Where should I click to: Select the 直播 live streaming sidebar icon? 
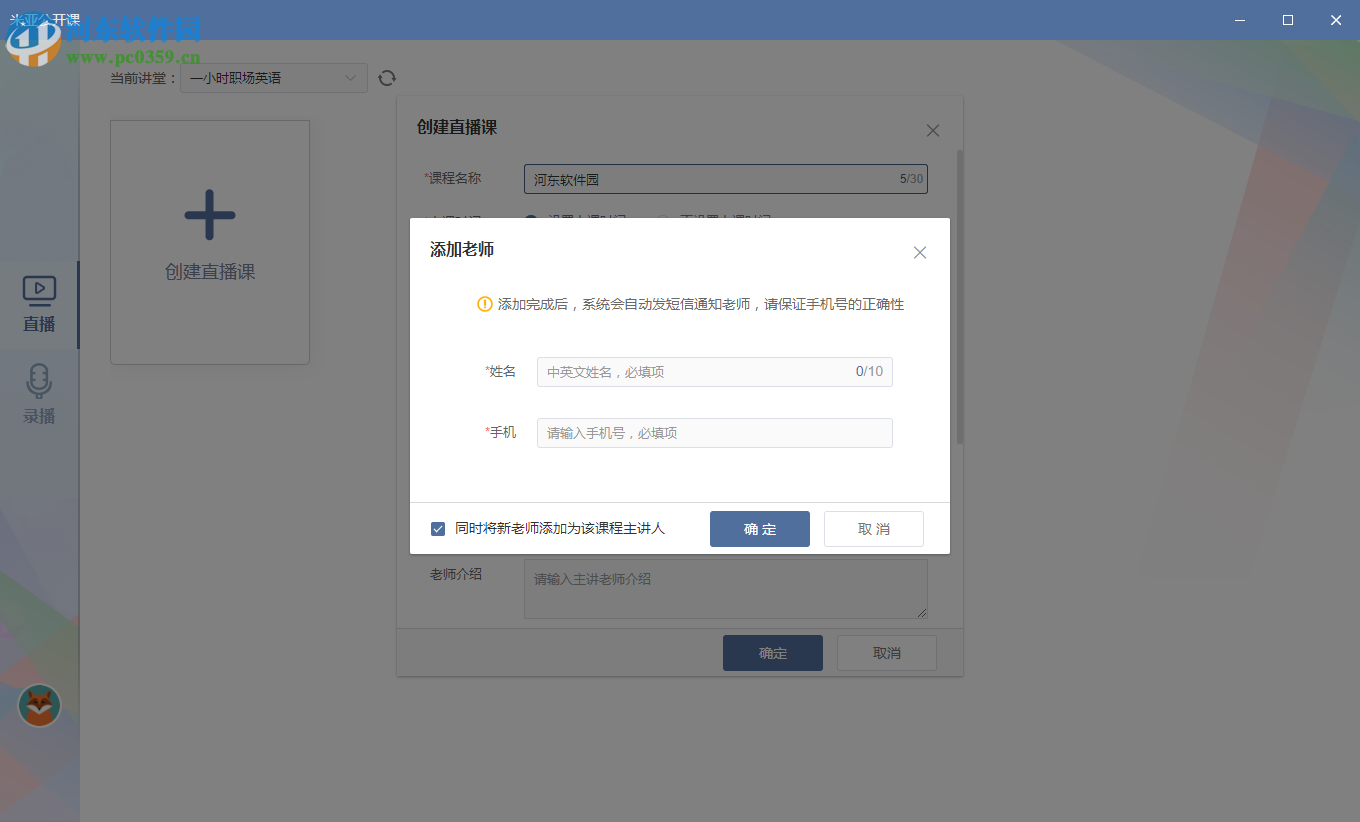click(x=38, y=303)
